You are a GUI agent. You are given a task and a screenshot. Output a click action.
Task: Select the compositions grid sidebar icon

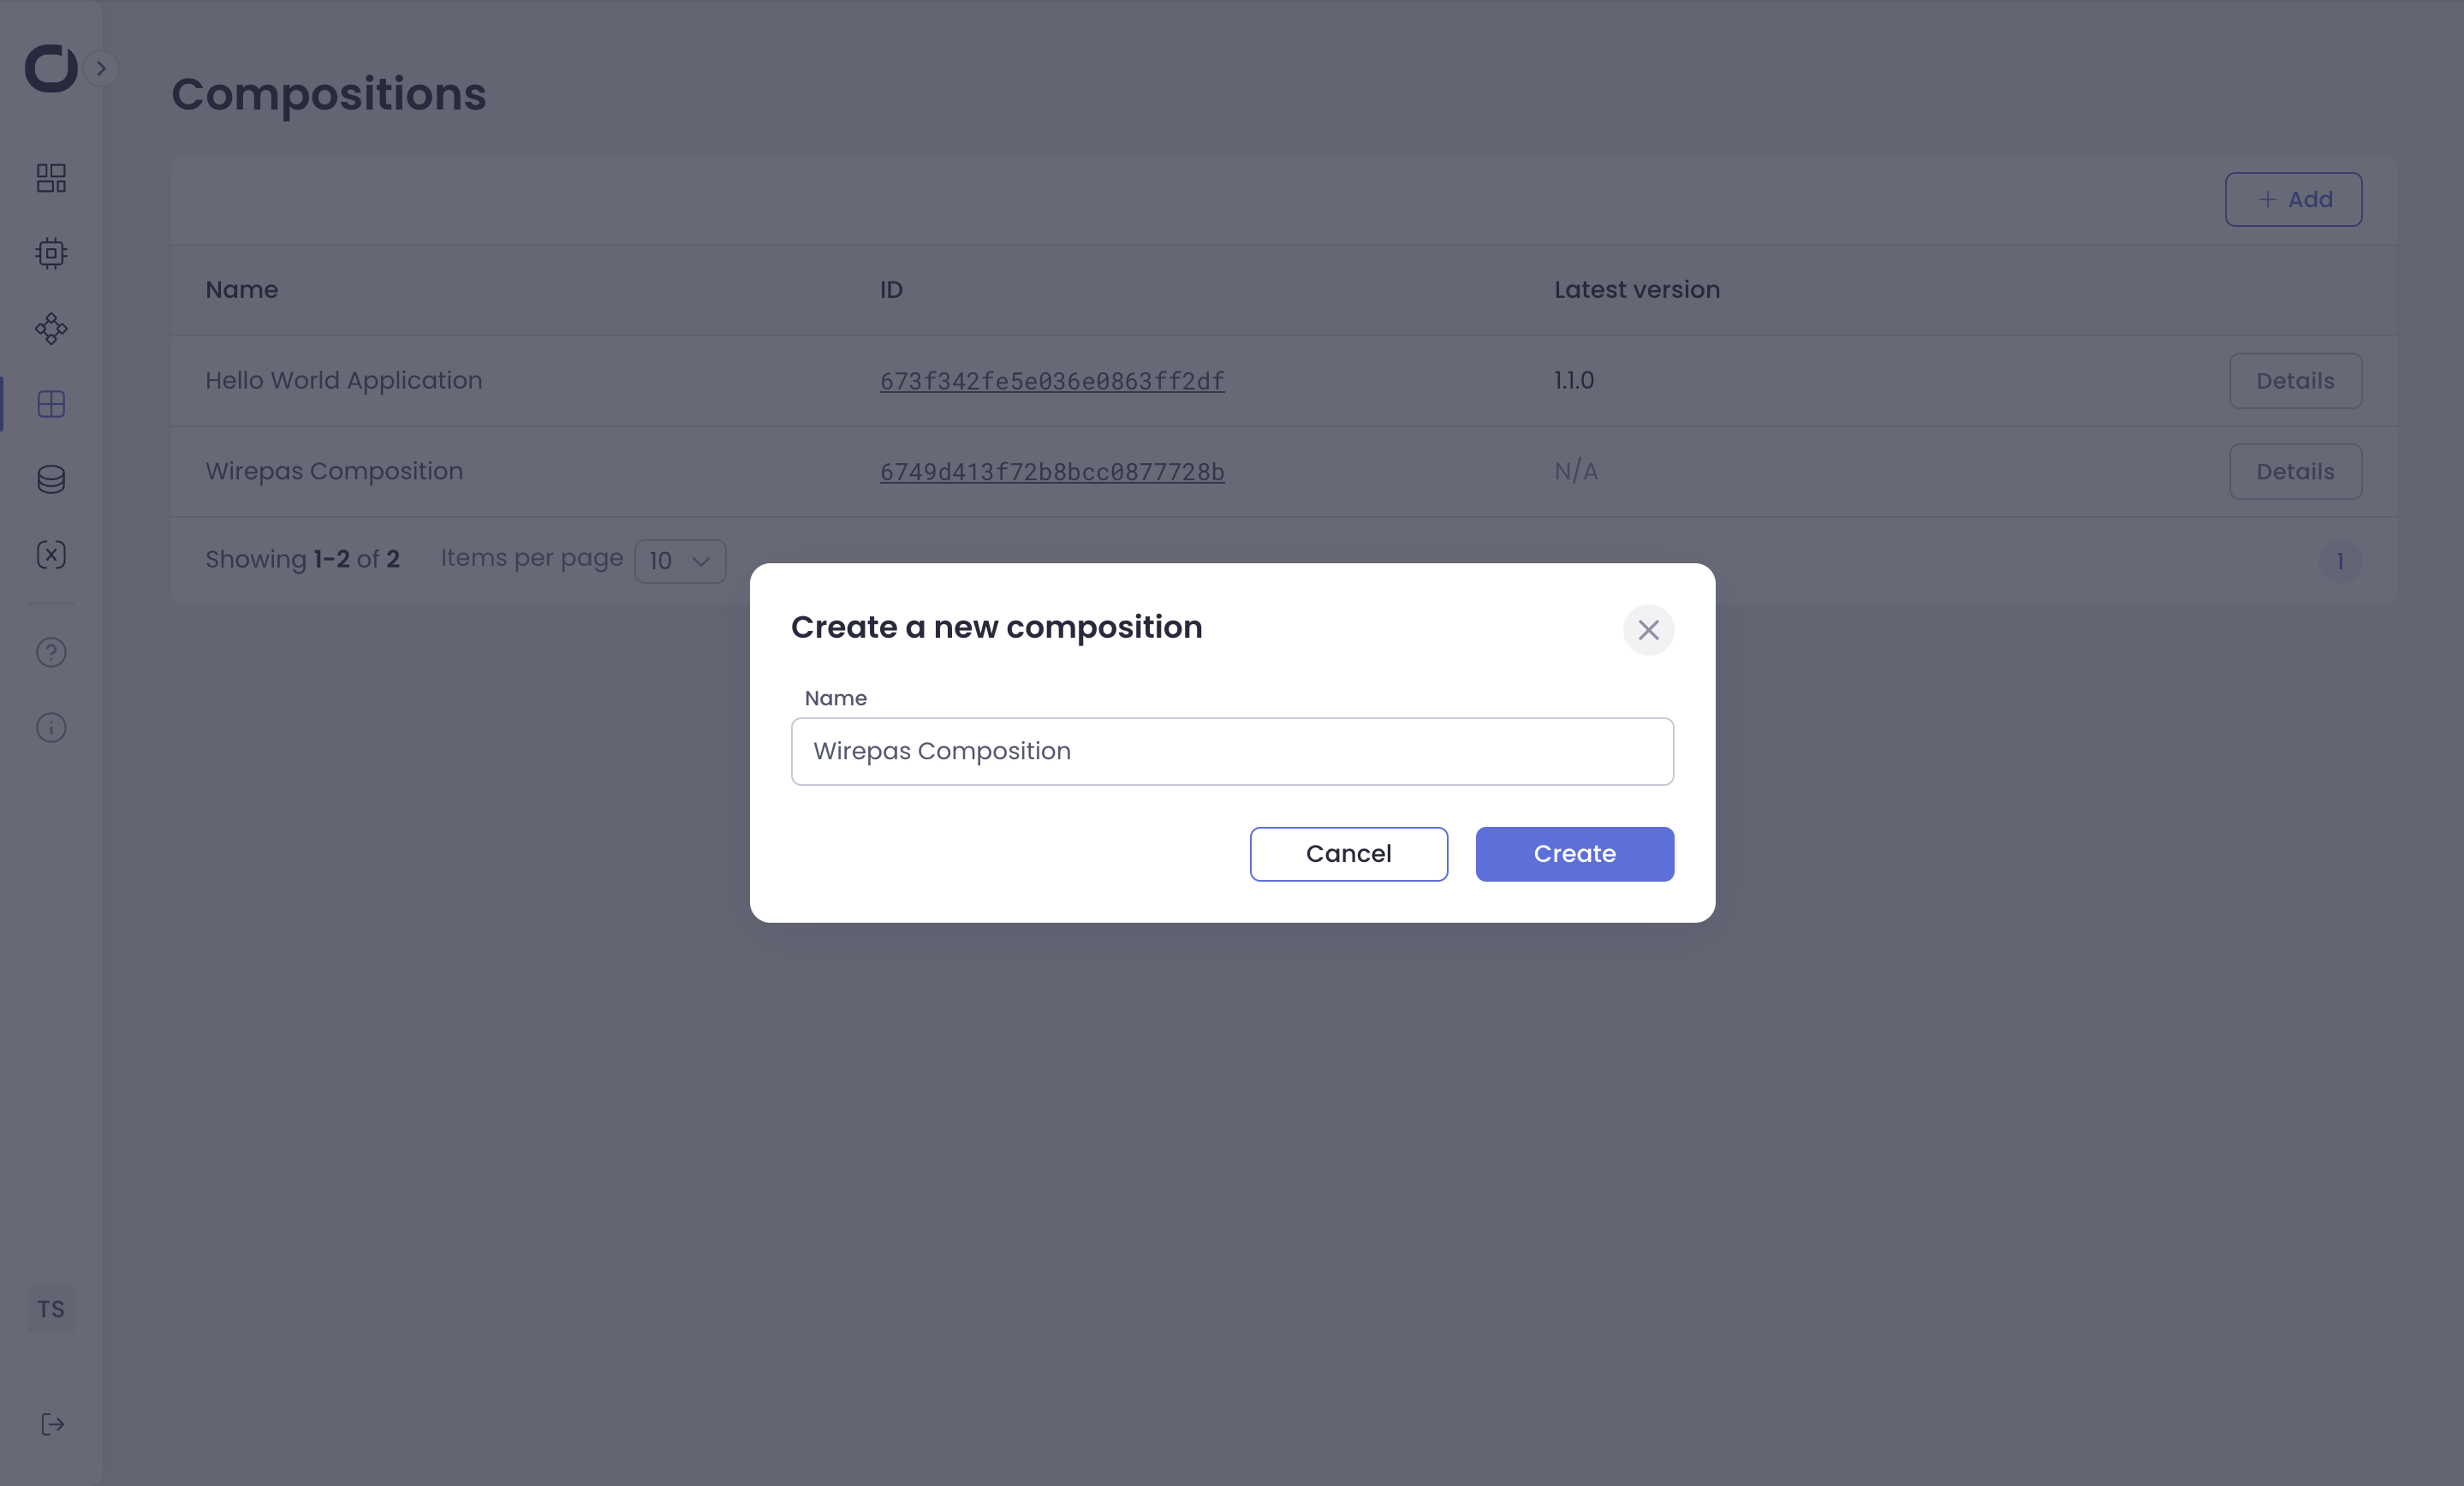tap(51, 404)
